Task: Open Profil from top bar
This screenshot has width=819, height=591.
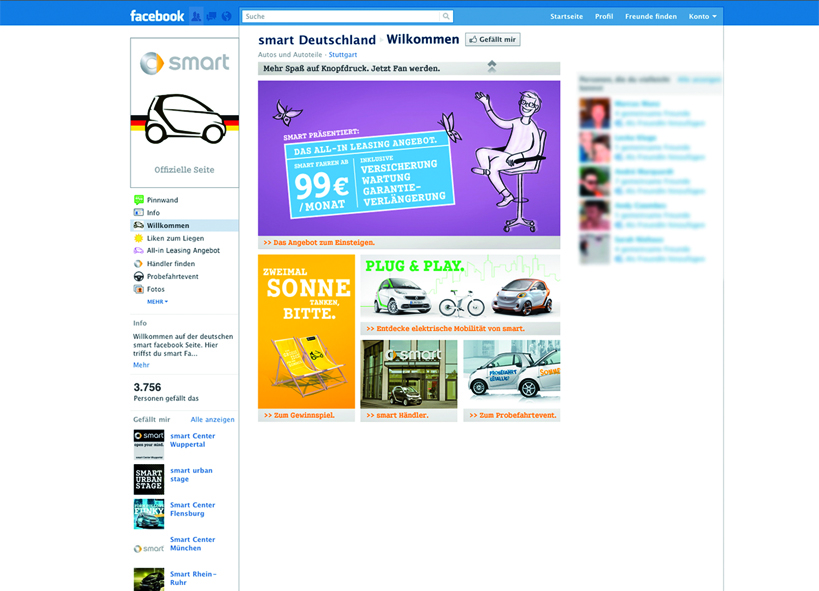Action: [604, 16]
